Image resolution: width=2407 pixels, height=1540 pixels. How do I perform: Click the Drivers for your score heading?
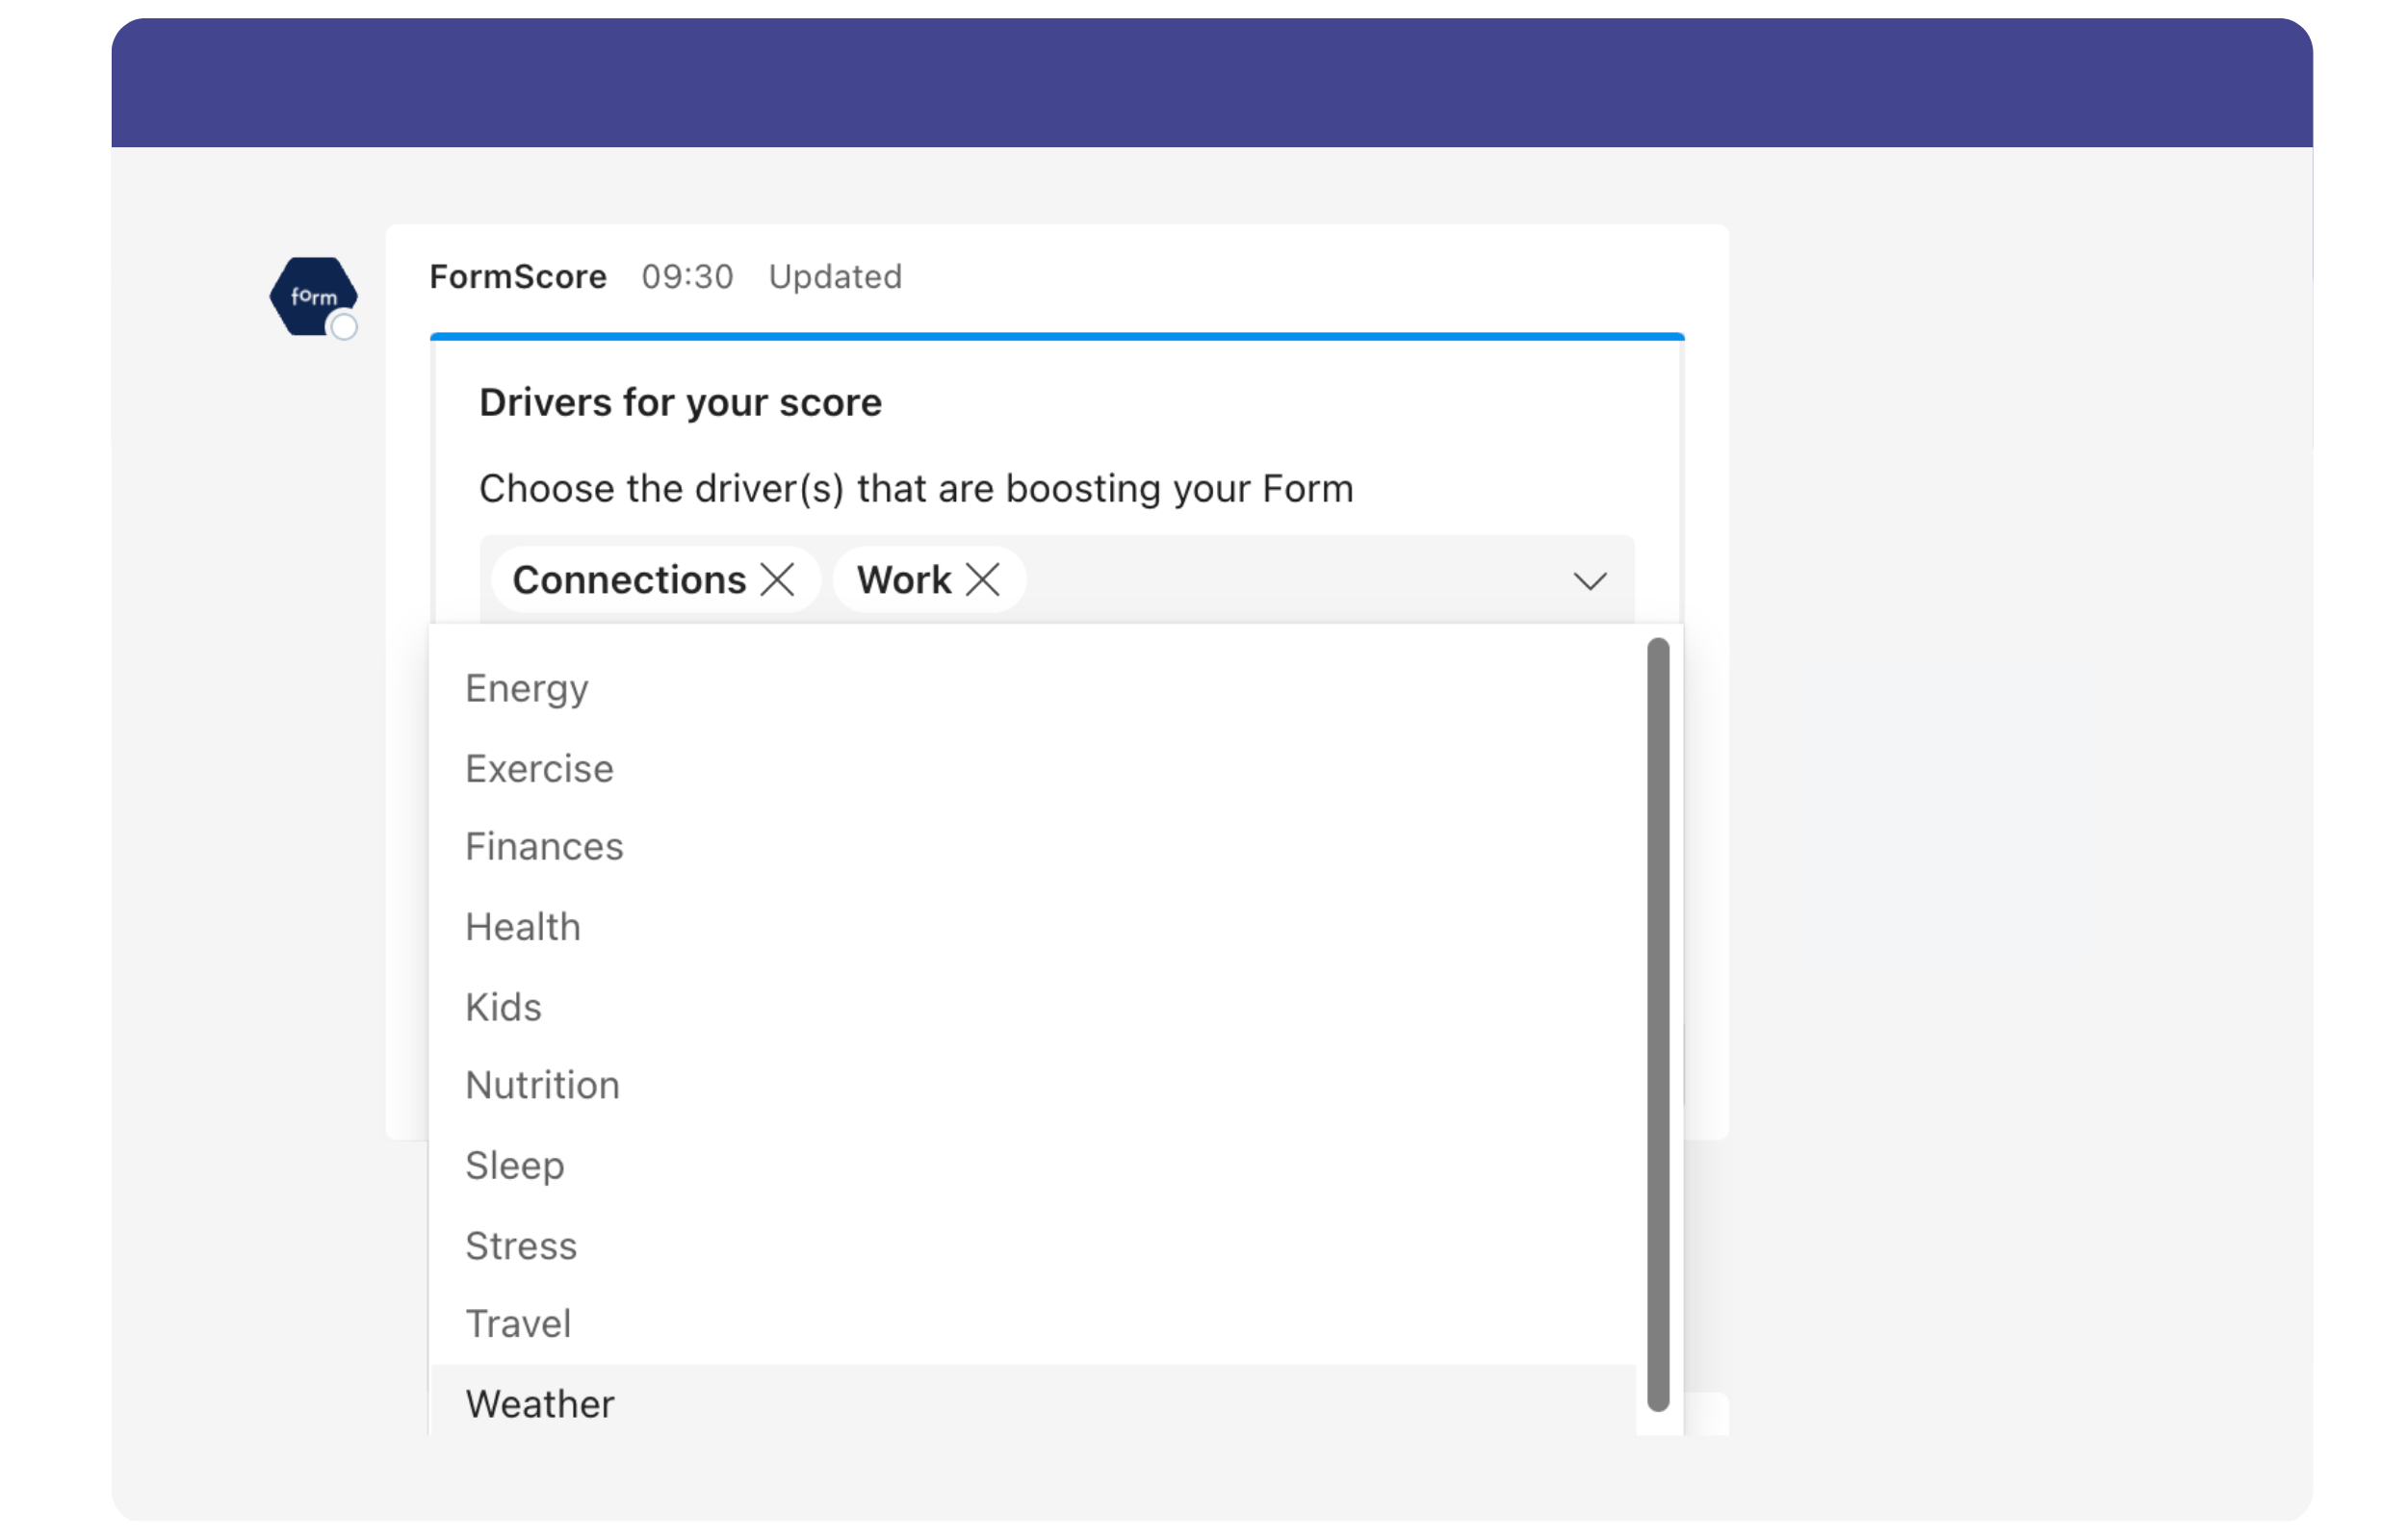[x=680, y=403]
